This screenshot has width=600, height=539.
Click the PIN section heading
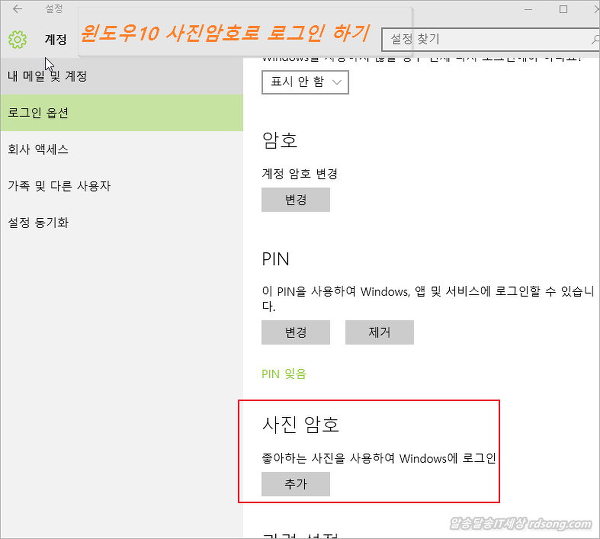click(275, 259)
